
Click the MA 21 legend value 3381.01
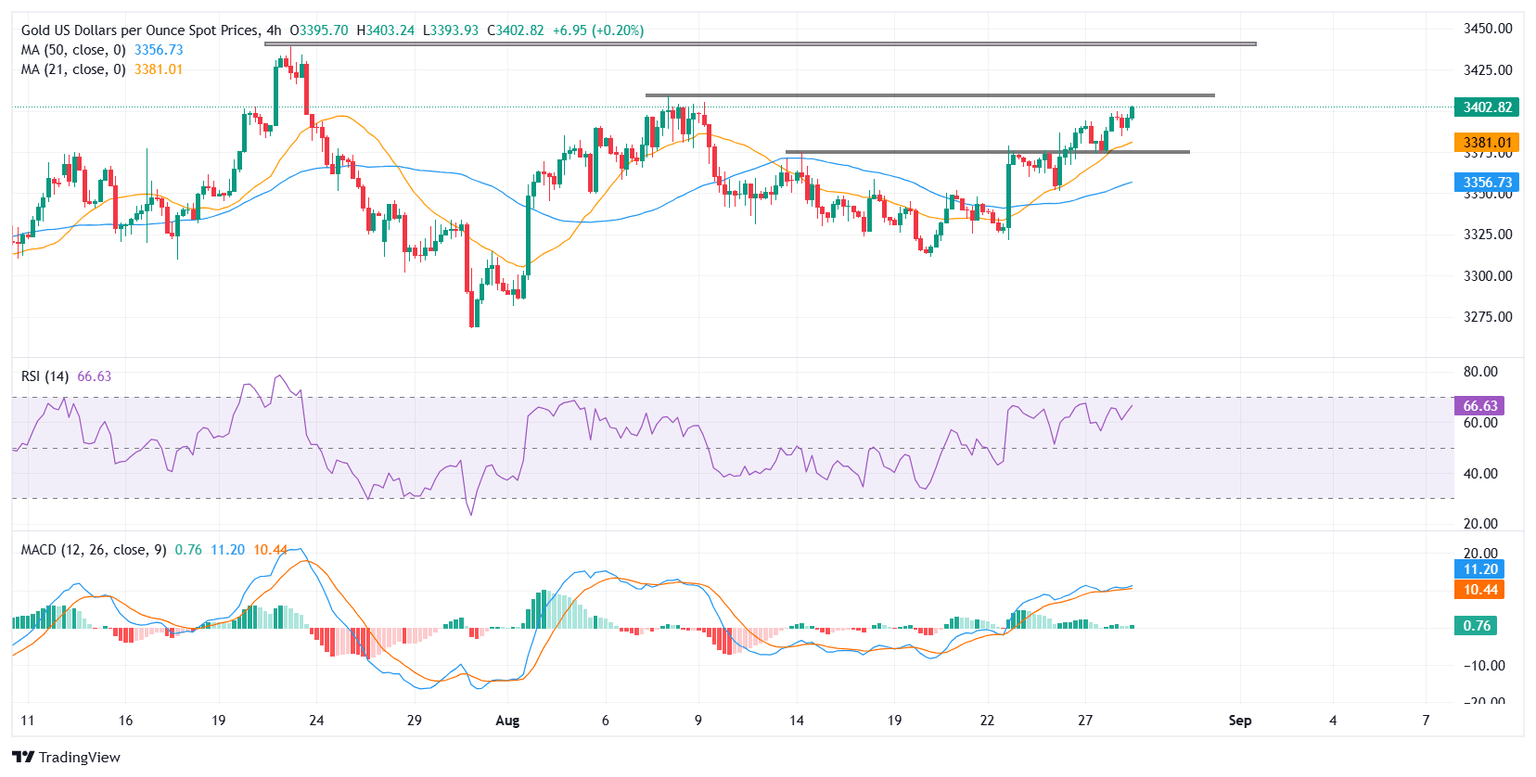pyautogui.click(x=159, y=69)
